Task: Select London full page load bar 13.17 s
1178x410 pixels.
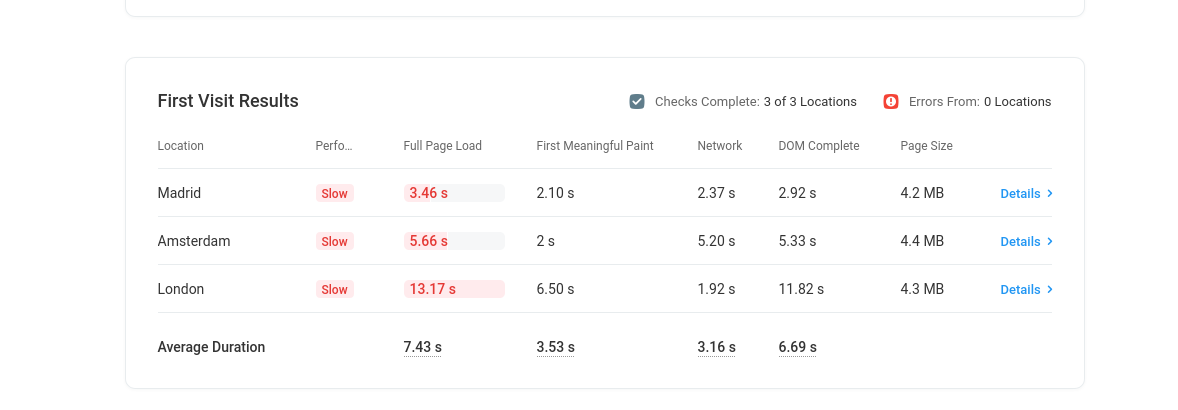Action: [x=454, y=289]
